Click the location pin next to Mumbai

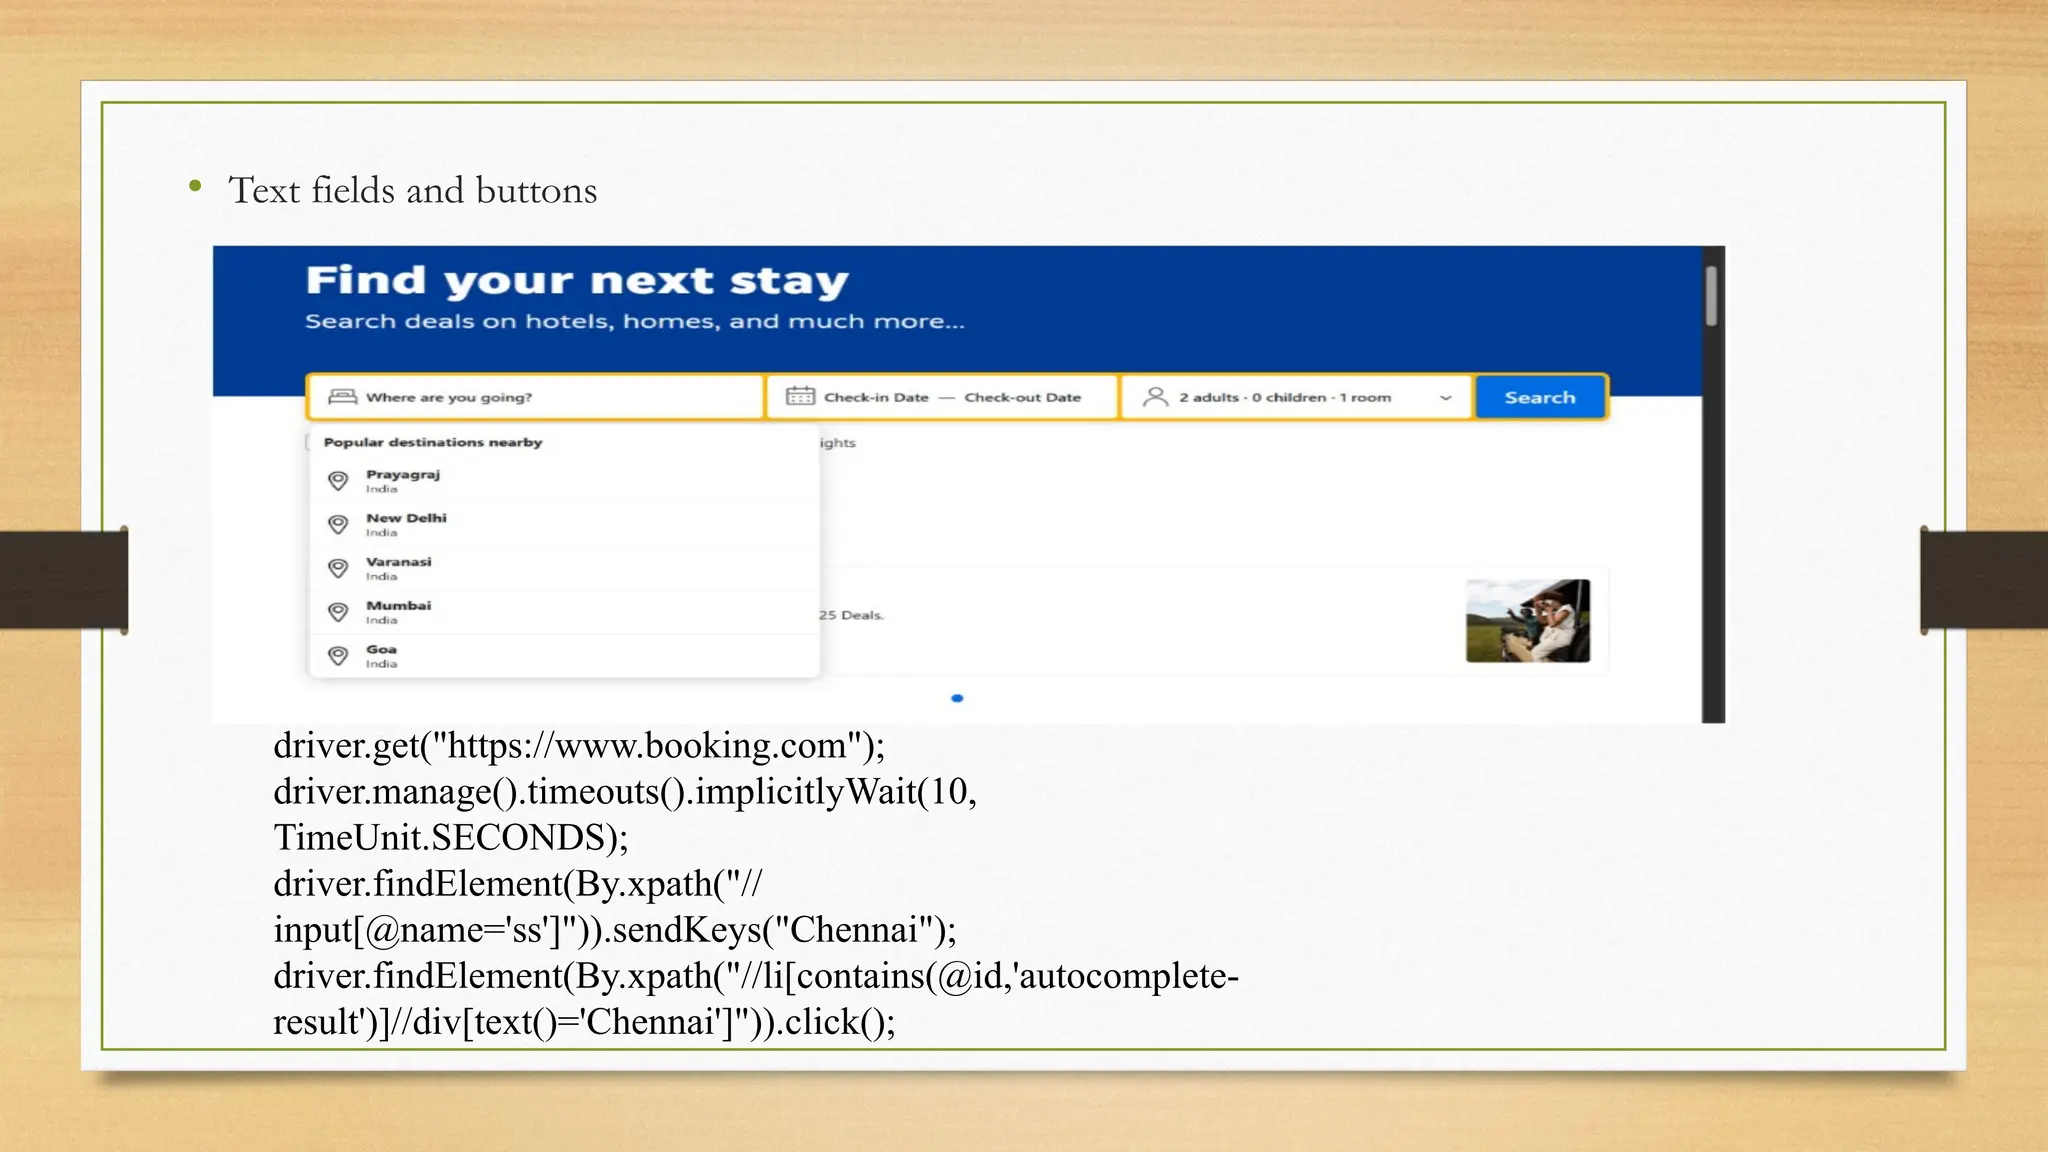pos(338,612)
